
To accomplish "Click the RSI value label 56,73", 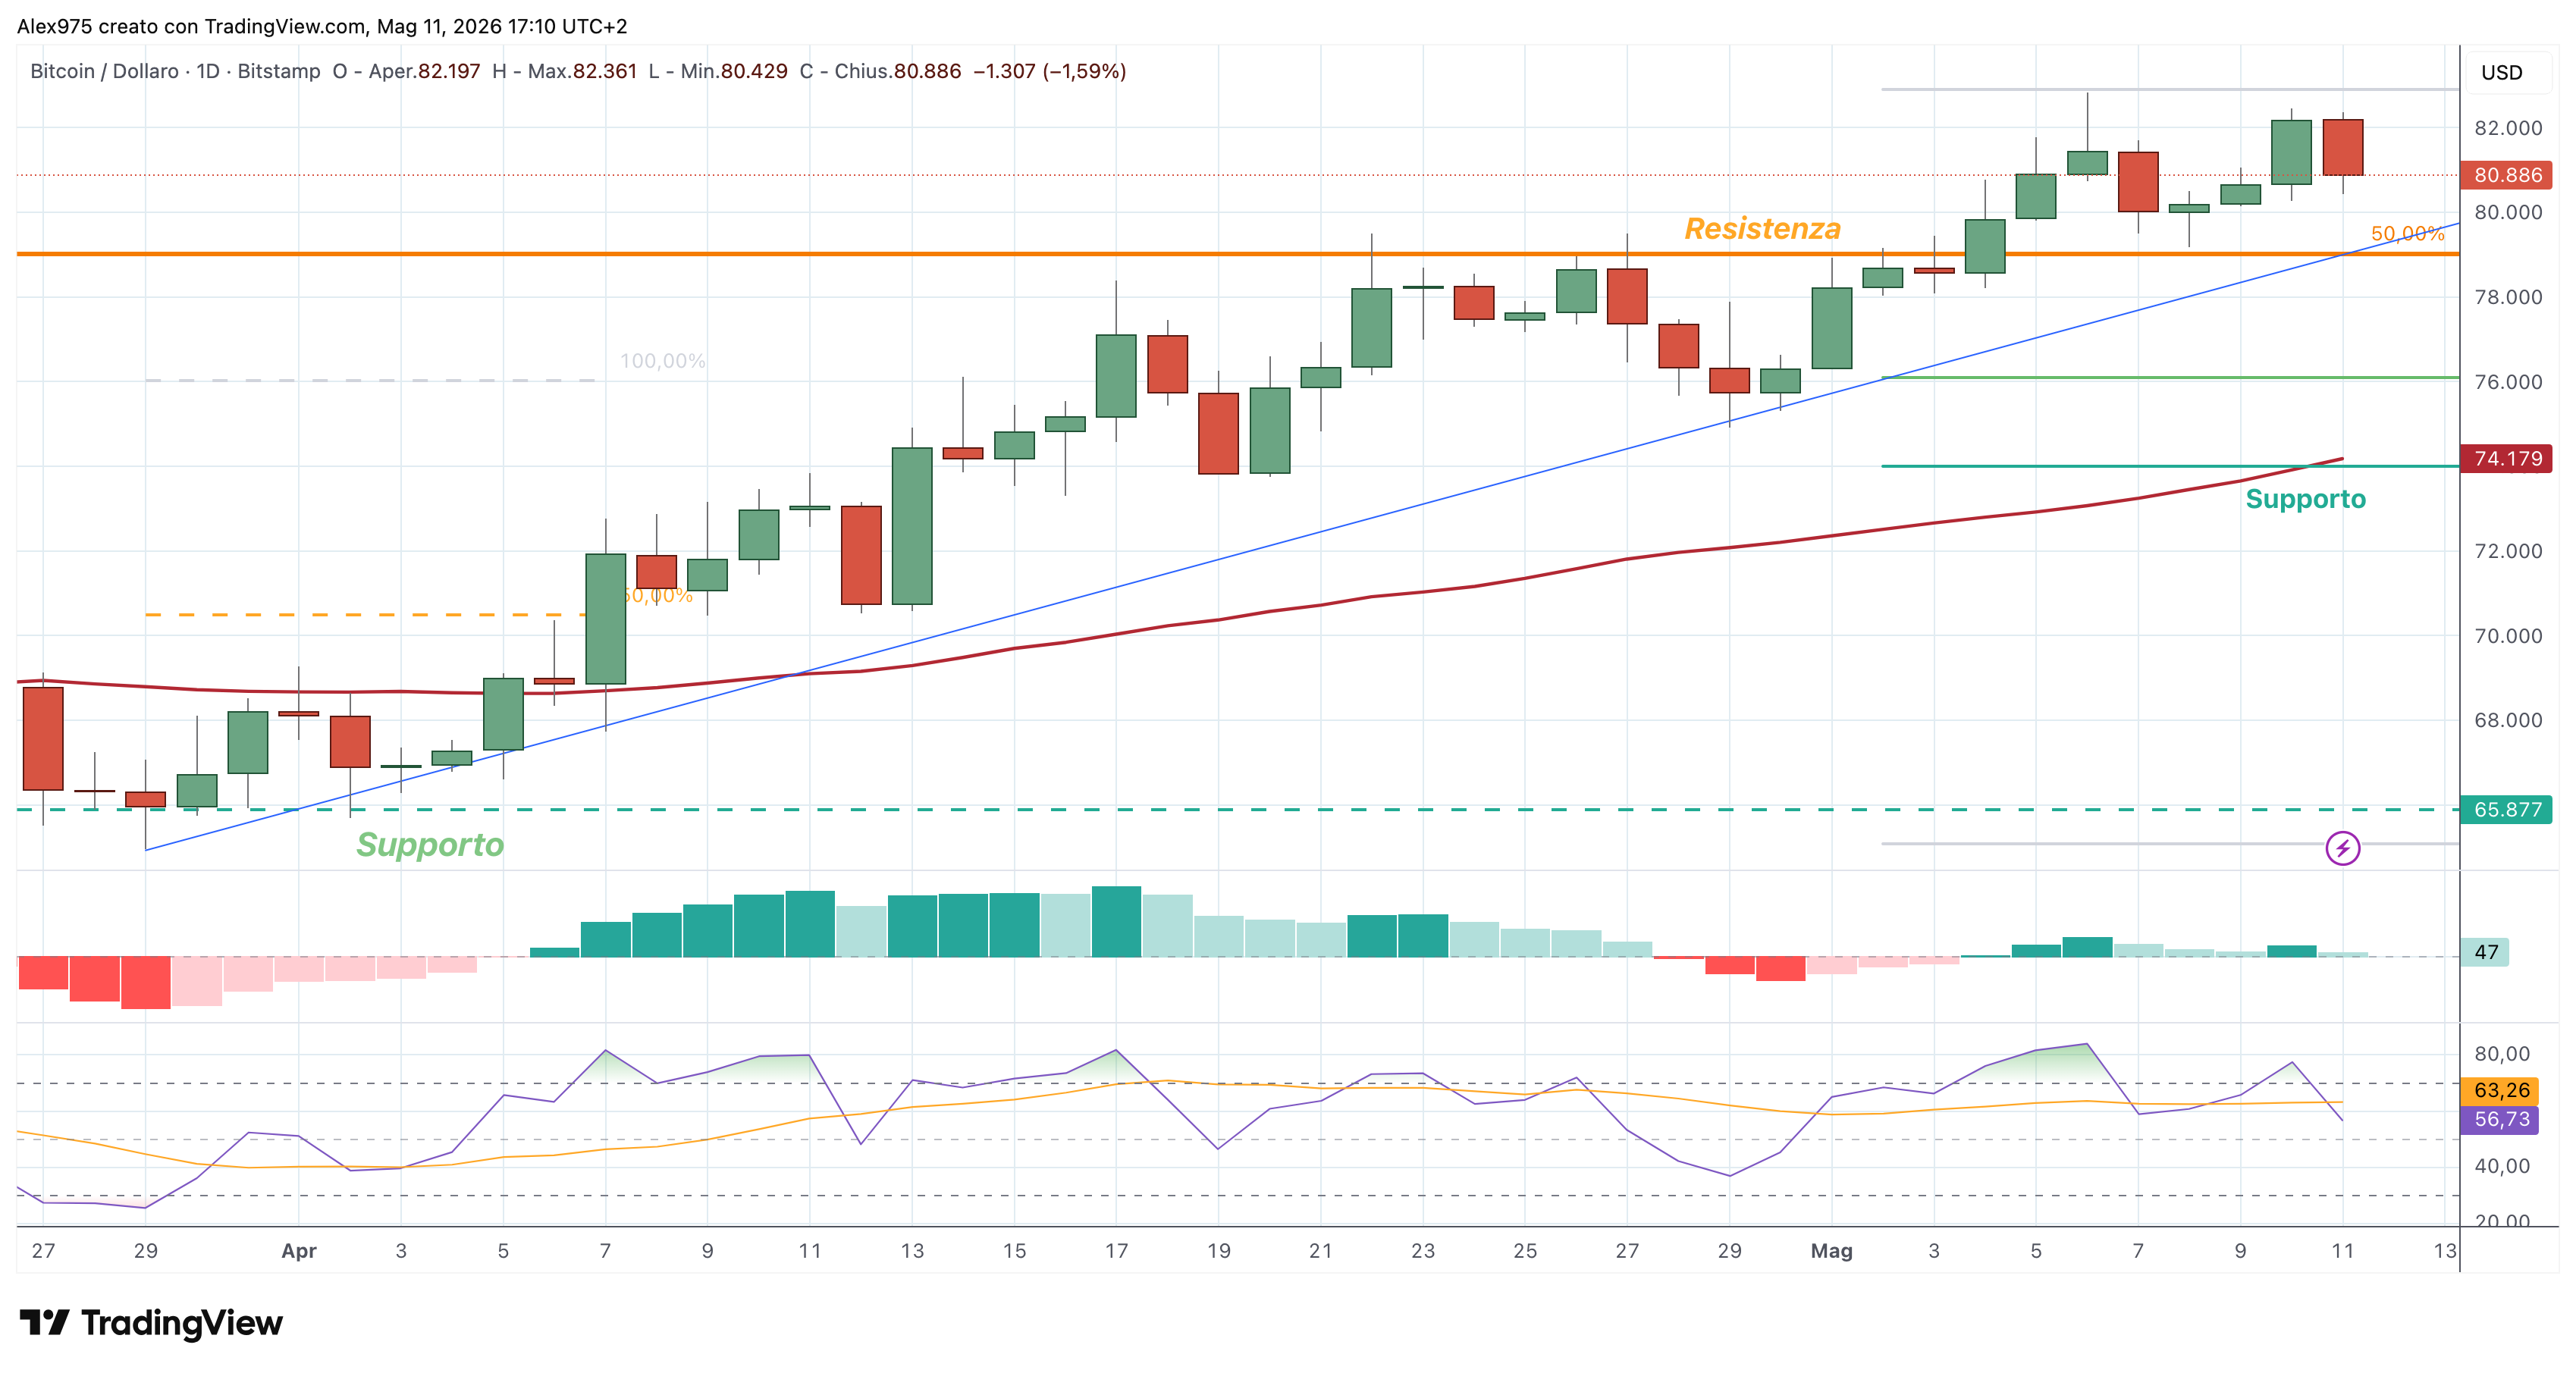I will coord(2501,1119).
